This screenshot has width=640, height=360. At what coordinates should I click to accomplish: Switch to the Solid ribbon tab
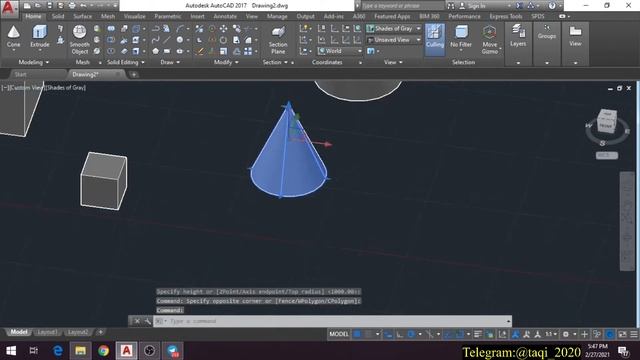(58, 16)
